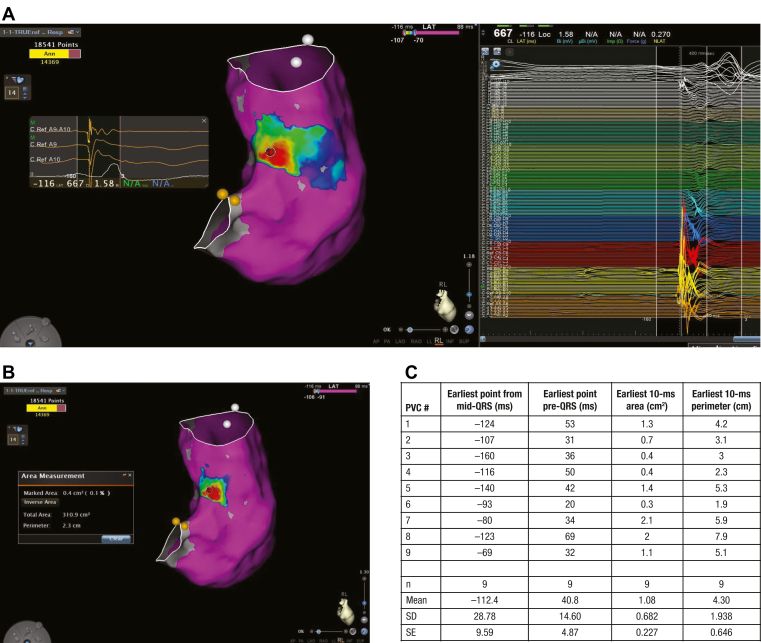Pin the Area Measurement dialog
Image resolution: width=761 pixels, height=643 pixels.
[125, 475]
